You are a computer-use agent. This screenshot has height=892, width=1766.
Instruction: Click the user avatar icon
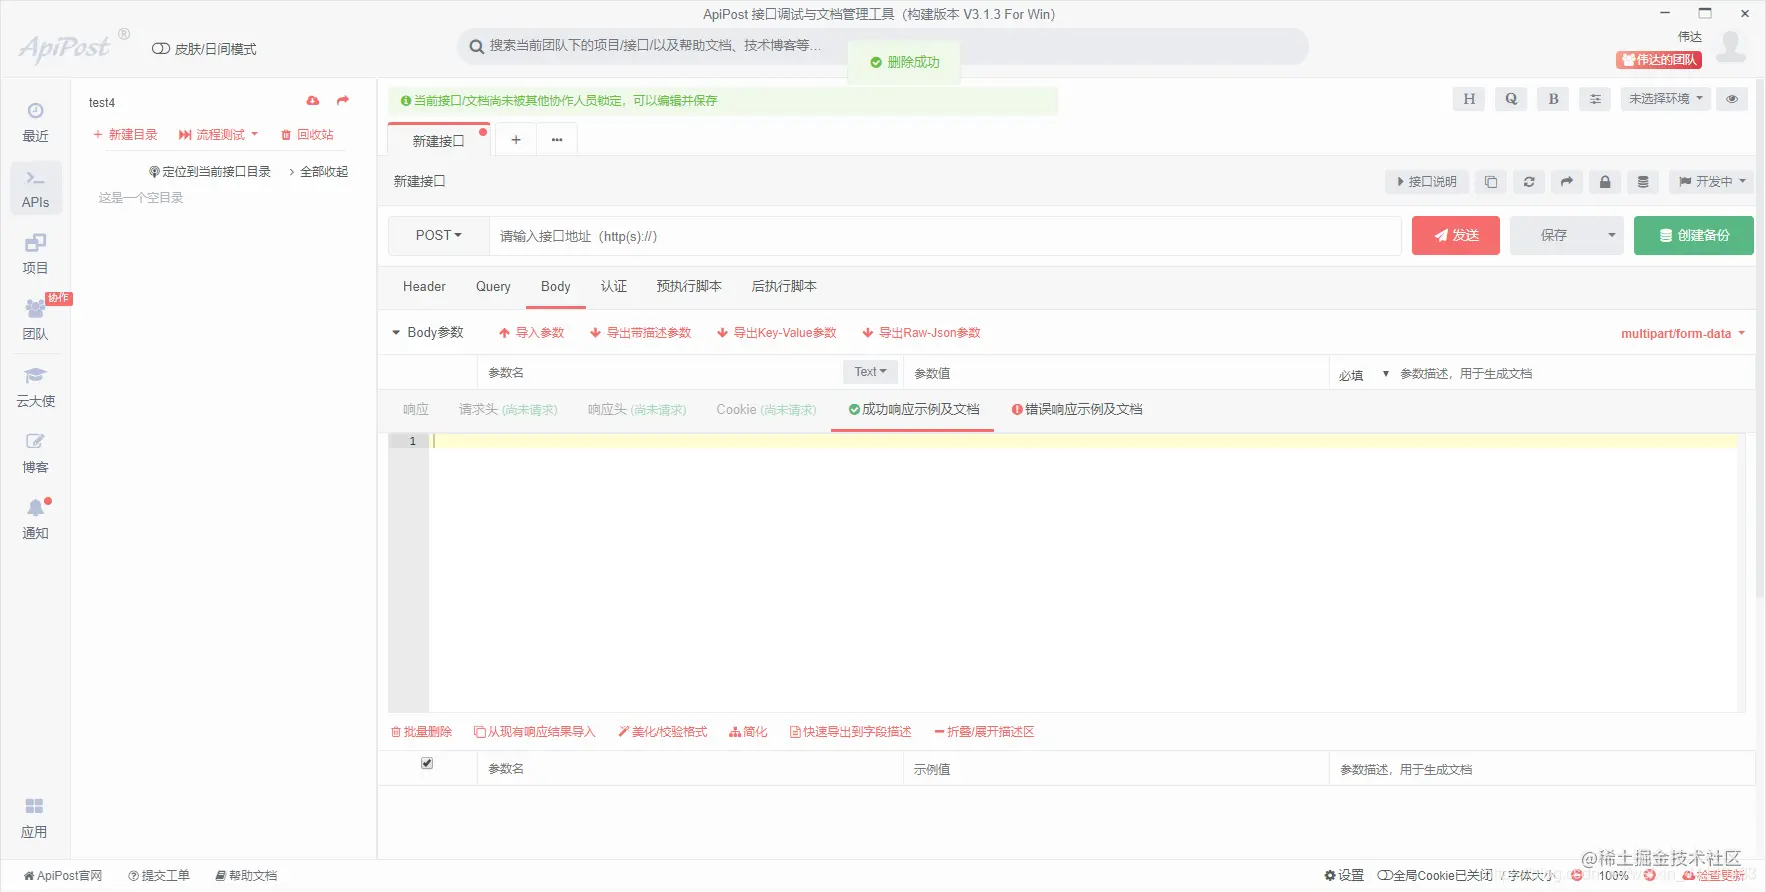1731,47
